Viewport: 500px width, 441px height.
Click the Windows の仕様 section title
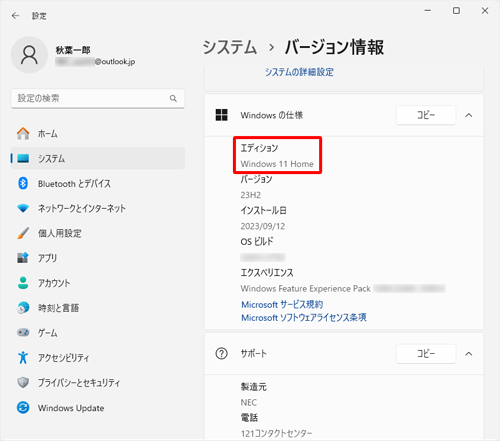click(272, 115)
